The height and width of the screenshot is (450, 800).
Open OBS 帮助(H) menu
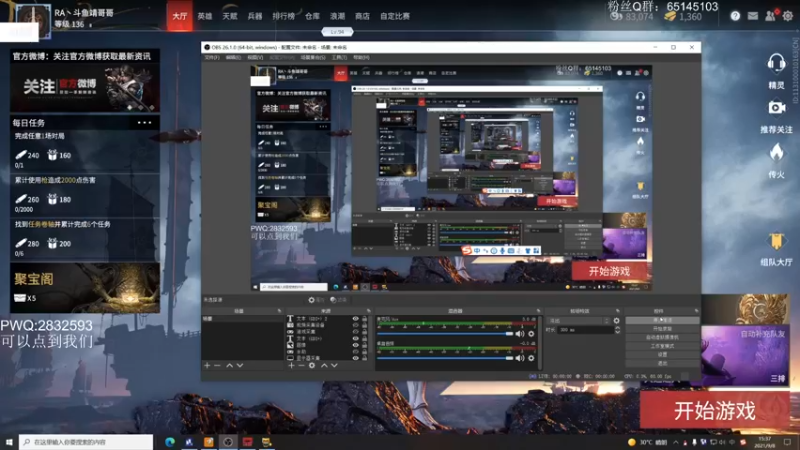361,58
